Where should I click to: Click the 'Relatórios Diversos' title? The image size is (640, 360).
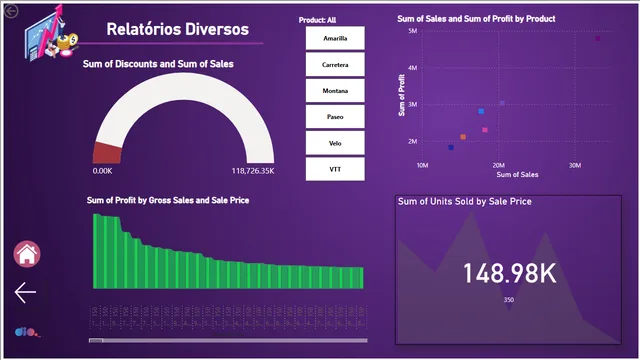coord(178,29)
